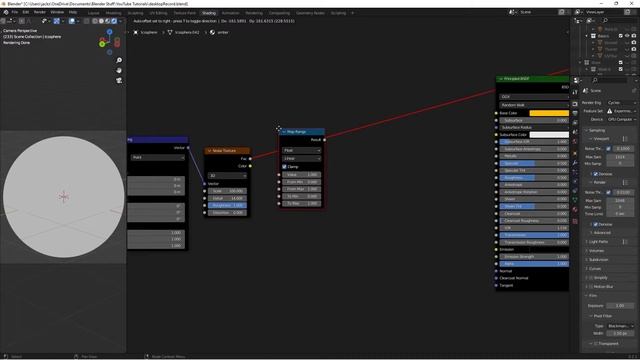This screenshot has width=640, height=360.
Task: Open the Edit menu
Action: [x=26, y=12]
